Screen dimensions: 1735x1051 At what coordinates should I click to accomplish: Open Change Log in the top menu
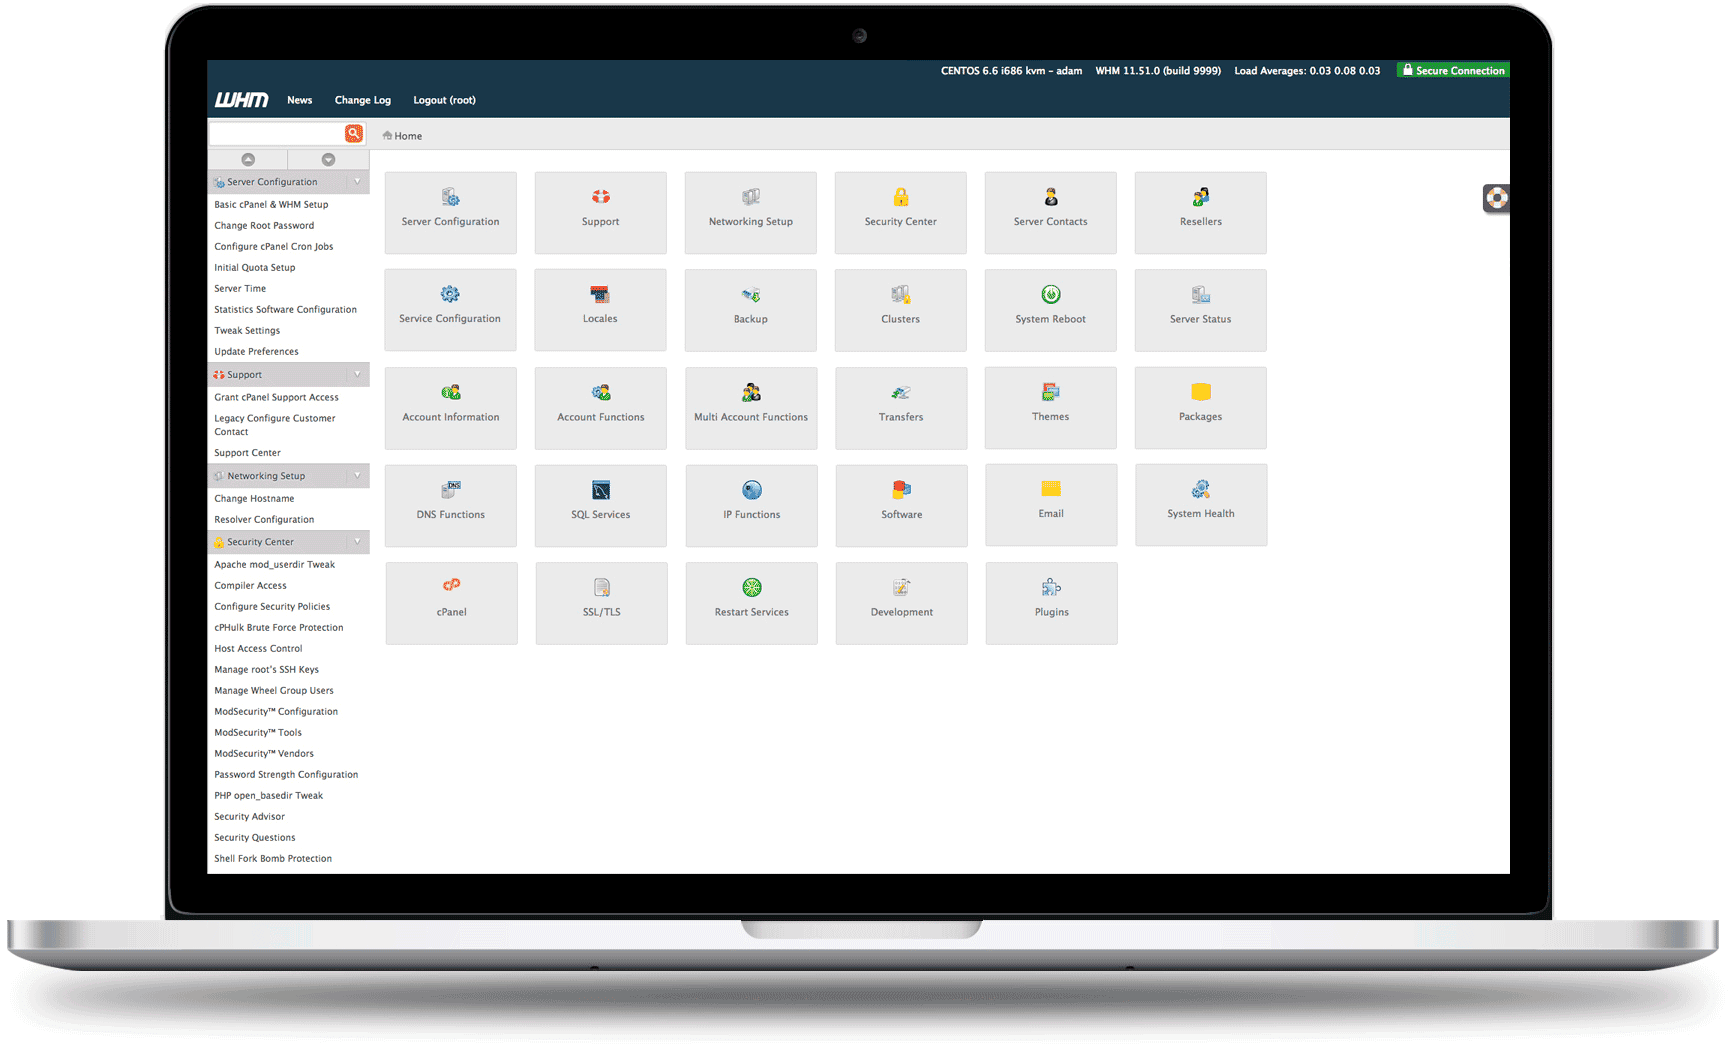coord(362,100)
